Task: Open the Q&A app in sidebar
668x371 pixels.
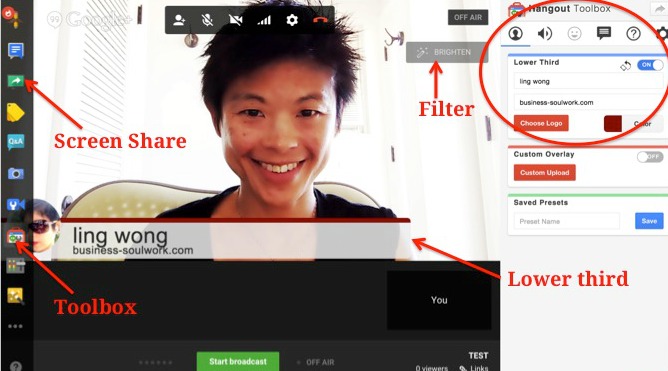Action: [x=15, y=141]
